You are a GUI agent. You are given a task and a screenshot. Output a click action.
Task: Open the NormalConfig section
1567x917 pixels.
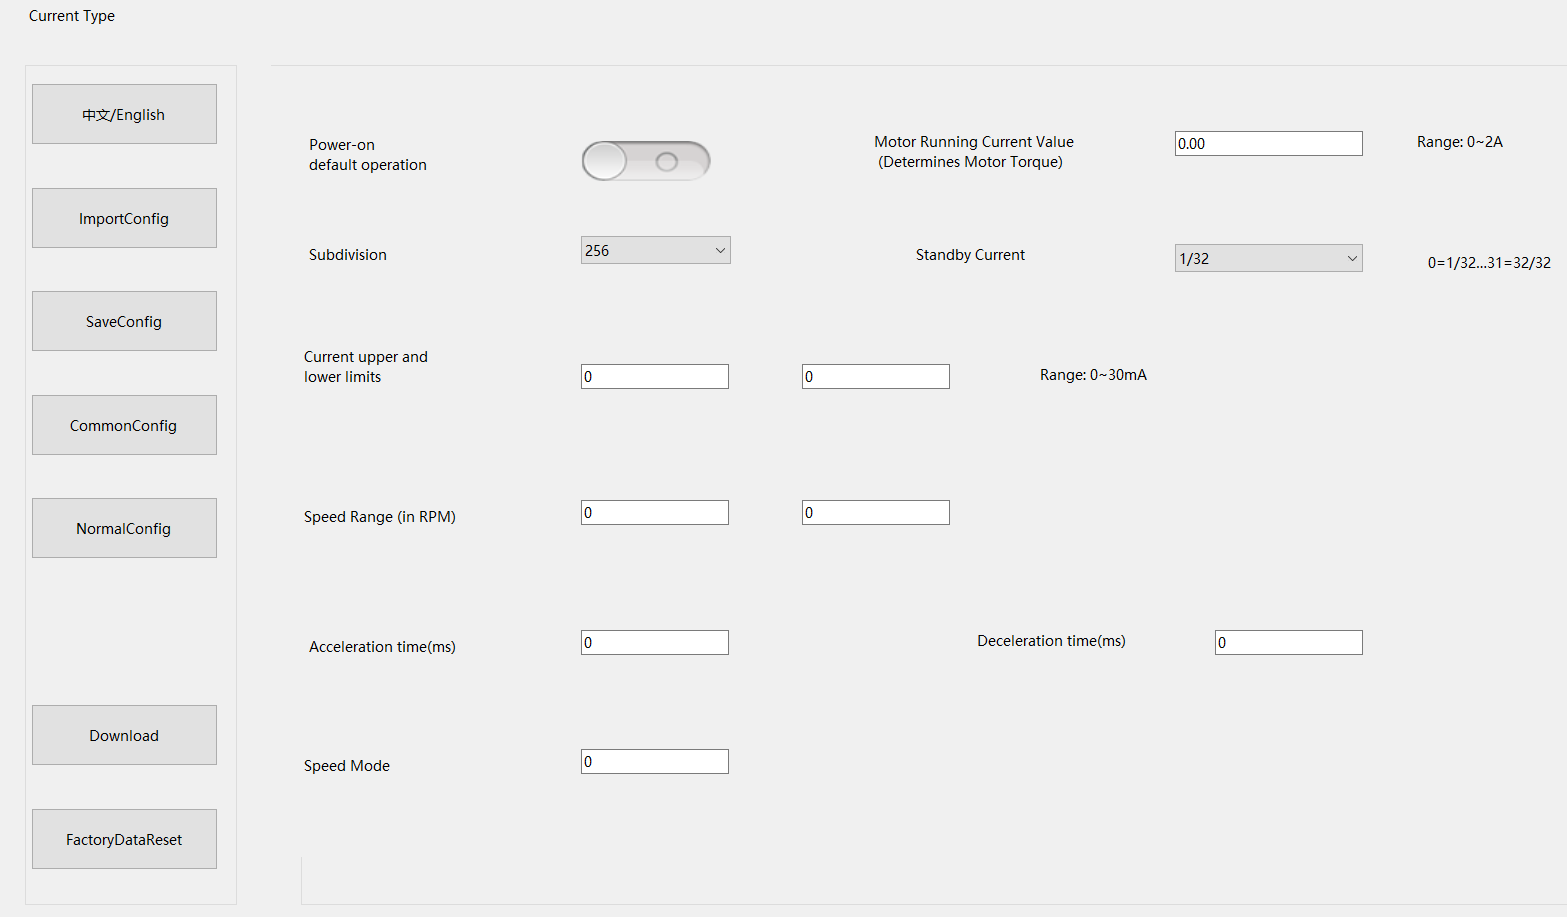coord(124,528)
